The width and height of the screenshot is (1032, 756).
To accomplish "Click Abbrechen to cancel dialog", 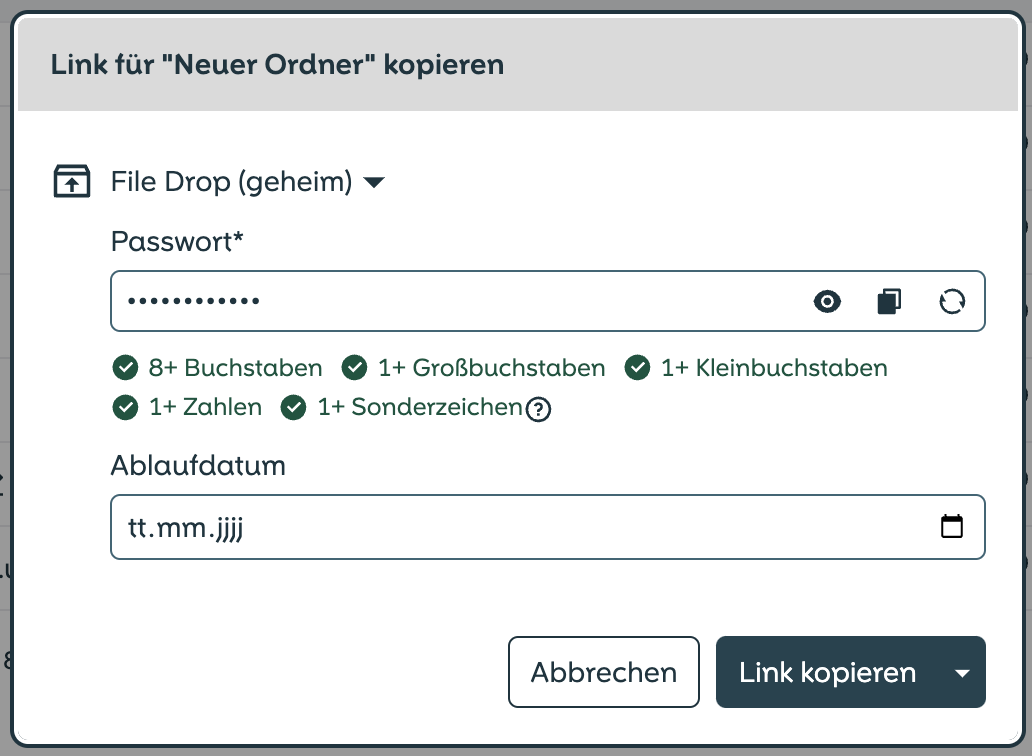I will (604, 672).
